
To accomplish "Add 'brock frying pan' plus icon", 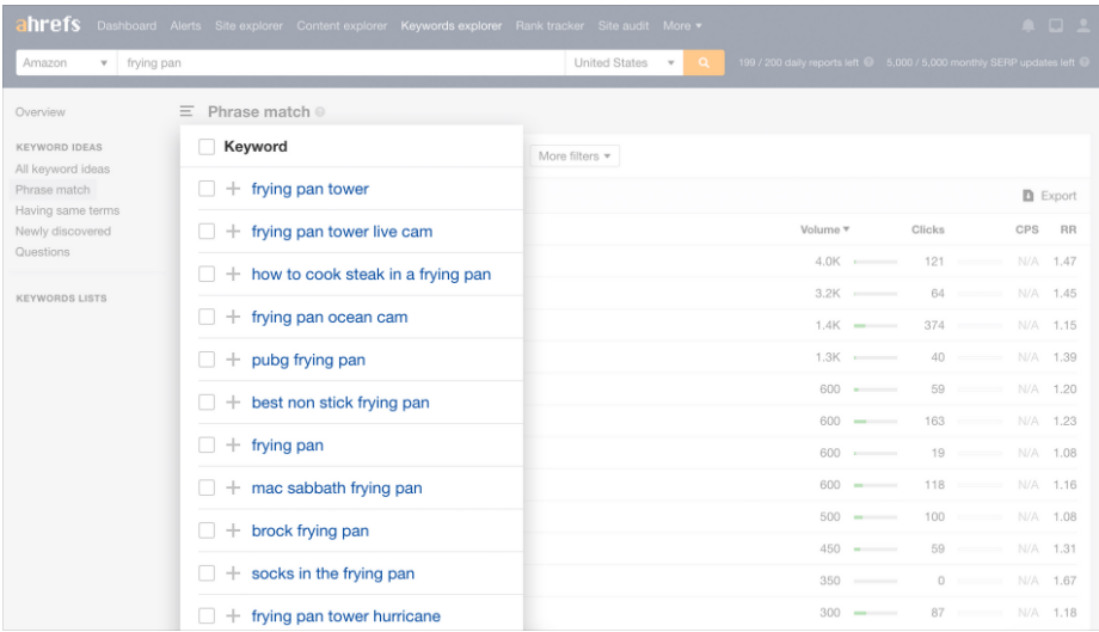I will point(233,530).
